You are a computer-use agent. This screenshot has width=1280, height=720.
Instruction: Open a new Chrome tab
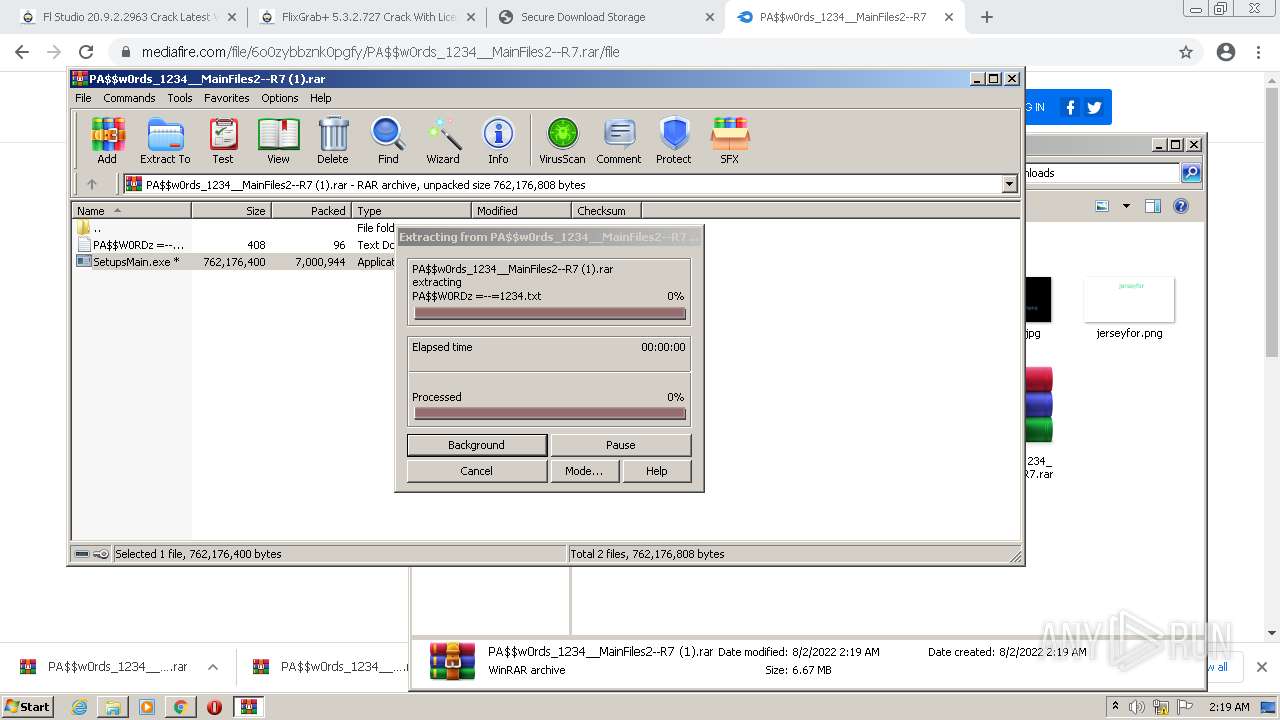click(987, 17)
